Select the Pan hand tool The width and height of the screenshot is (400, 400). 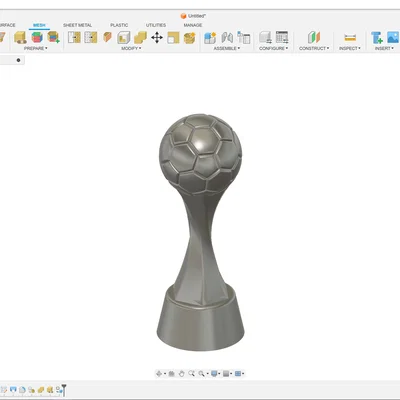181,374
